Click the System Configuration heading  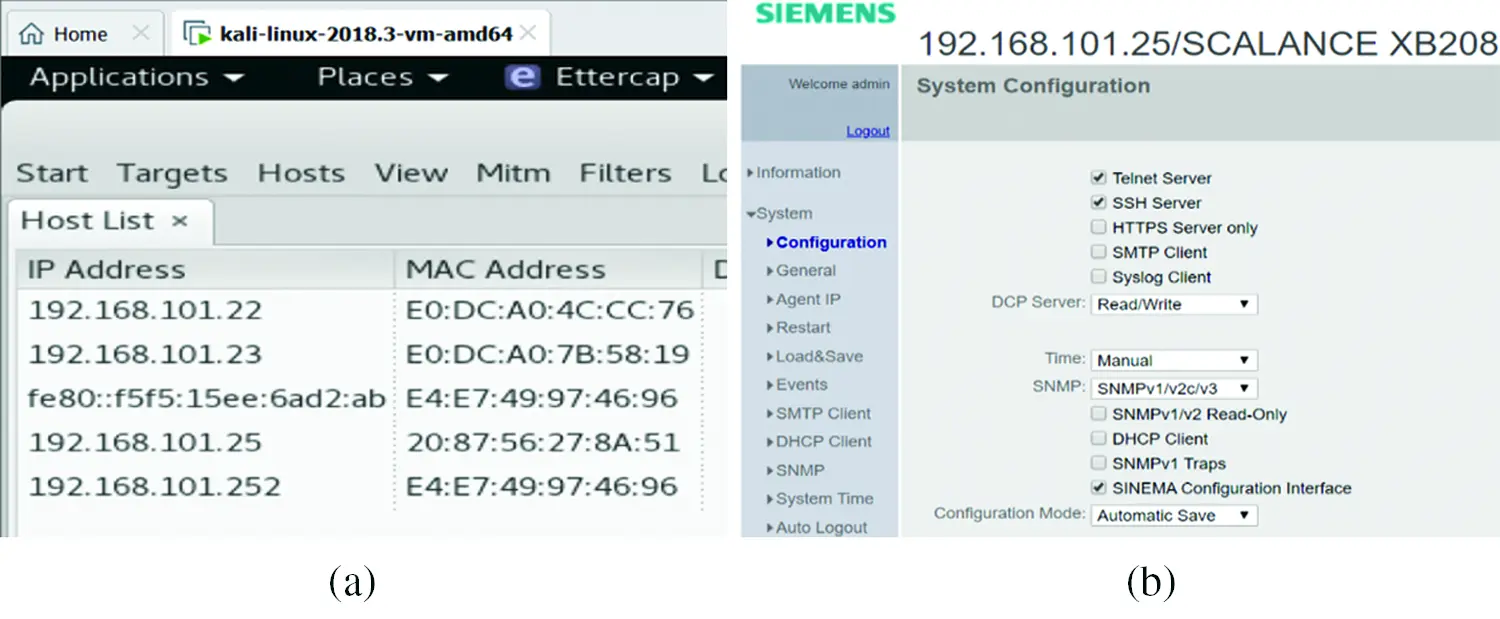pyautogui.click(x=1033, y=86)
